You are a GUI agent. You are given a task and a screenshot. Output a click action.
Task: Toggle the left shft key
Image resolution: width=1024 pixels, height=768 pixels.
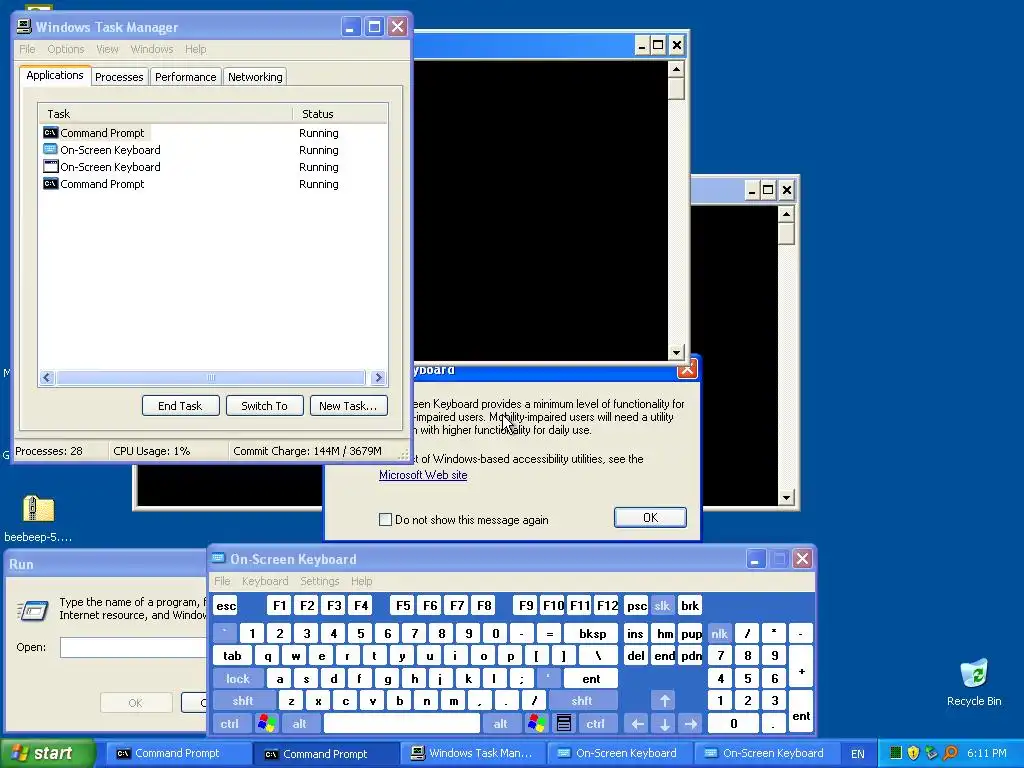point(243,701)
